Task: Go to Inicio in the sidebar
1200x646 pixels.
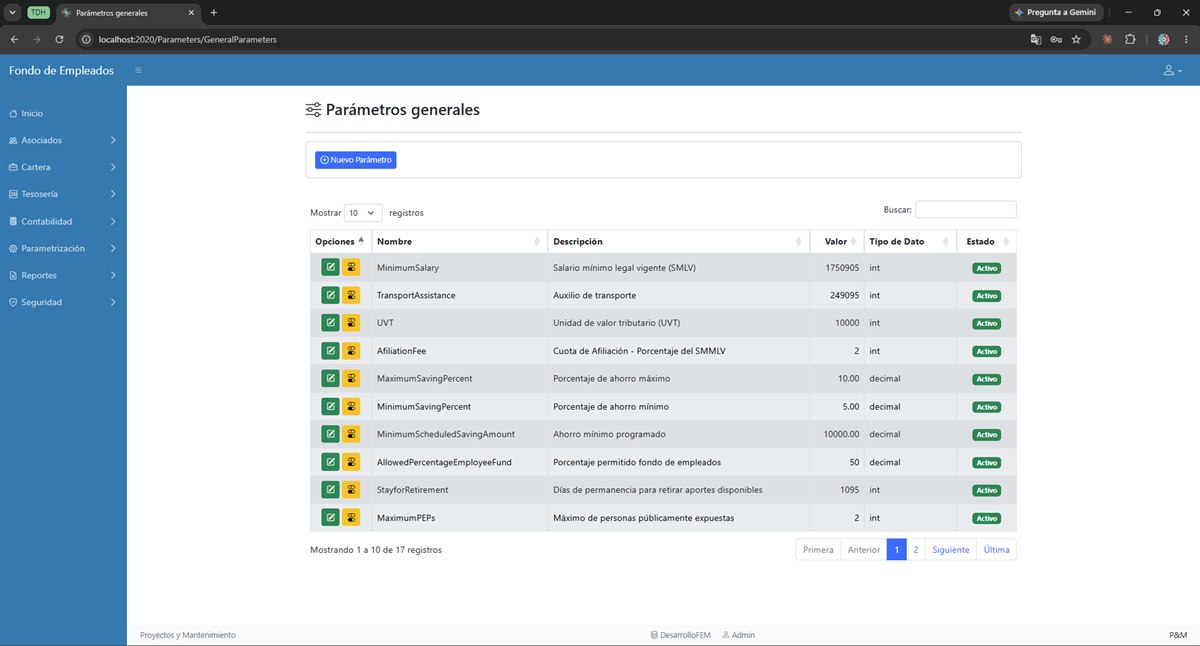Action: [63, 113]
